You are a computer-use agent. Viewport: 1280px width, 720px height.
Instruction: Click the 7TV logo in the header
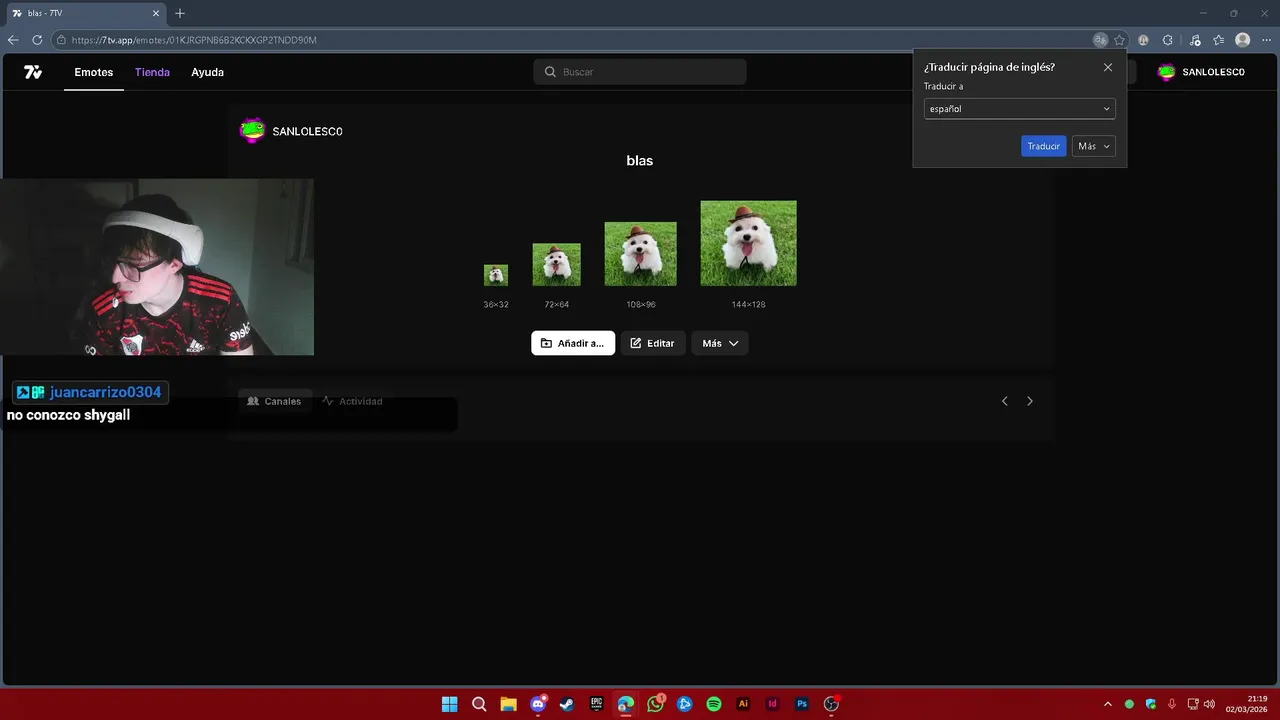tap(33, 72)
